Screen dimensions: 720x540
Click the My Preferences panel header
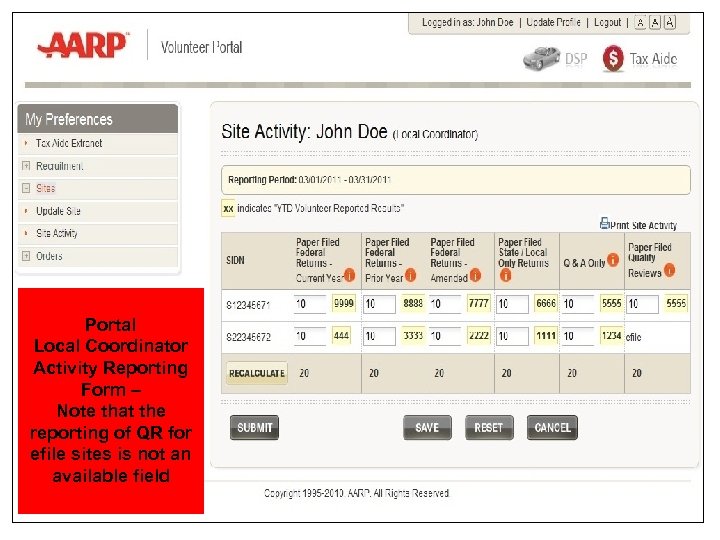(x=97, y=119)
